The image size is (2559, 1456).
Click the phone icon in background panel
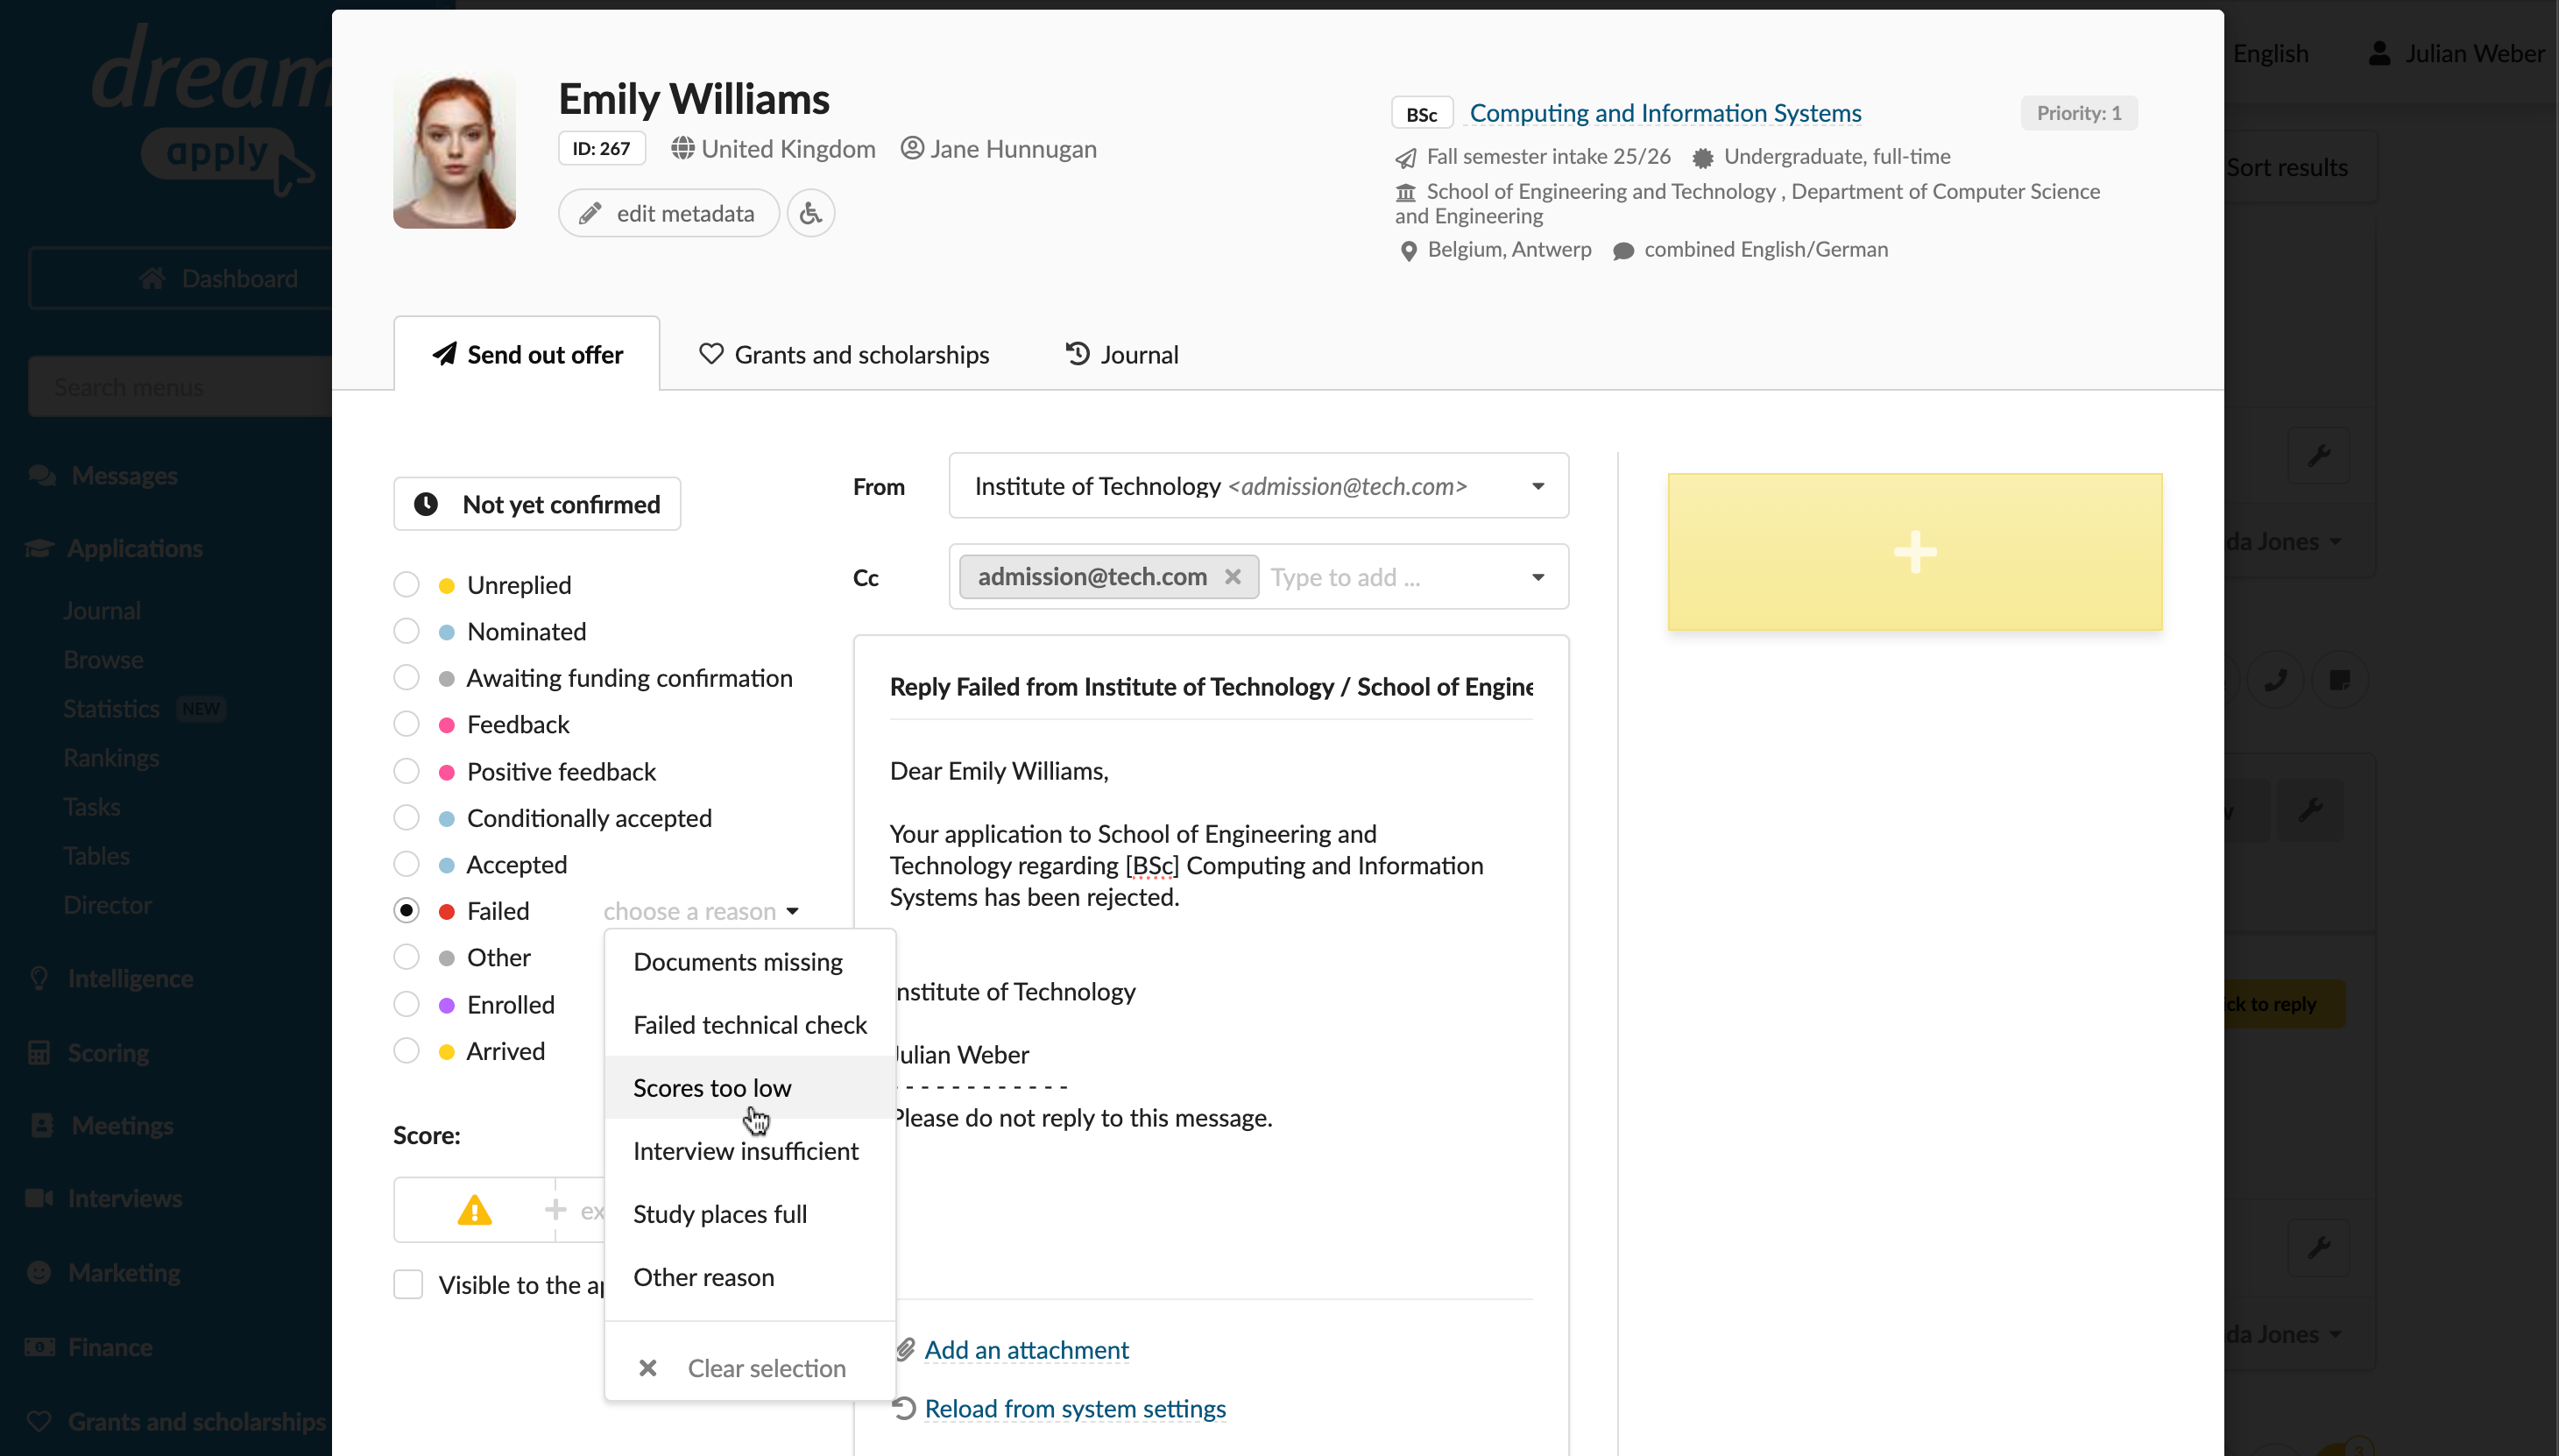click(x=2275, y=680)
